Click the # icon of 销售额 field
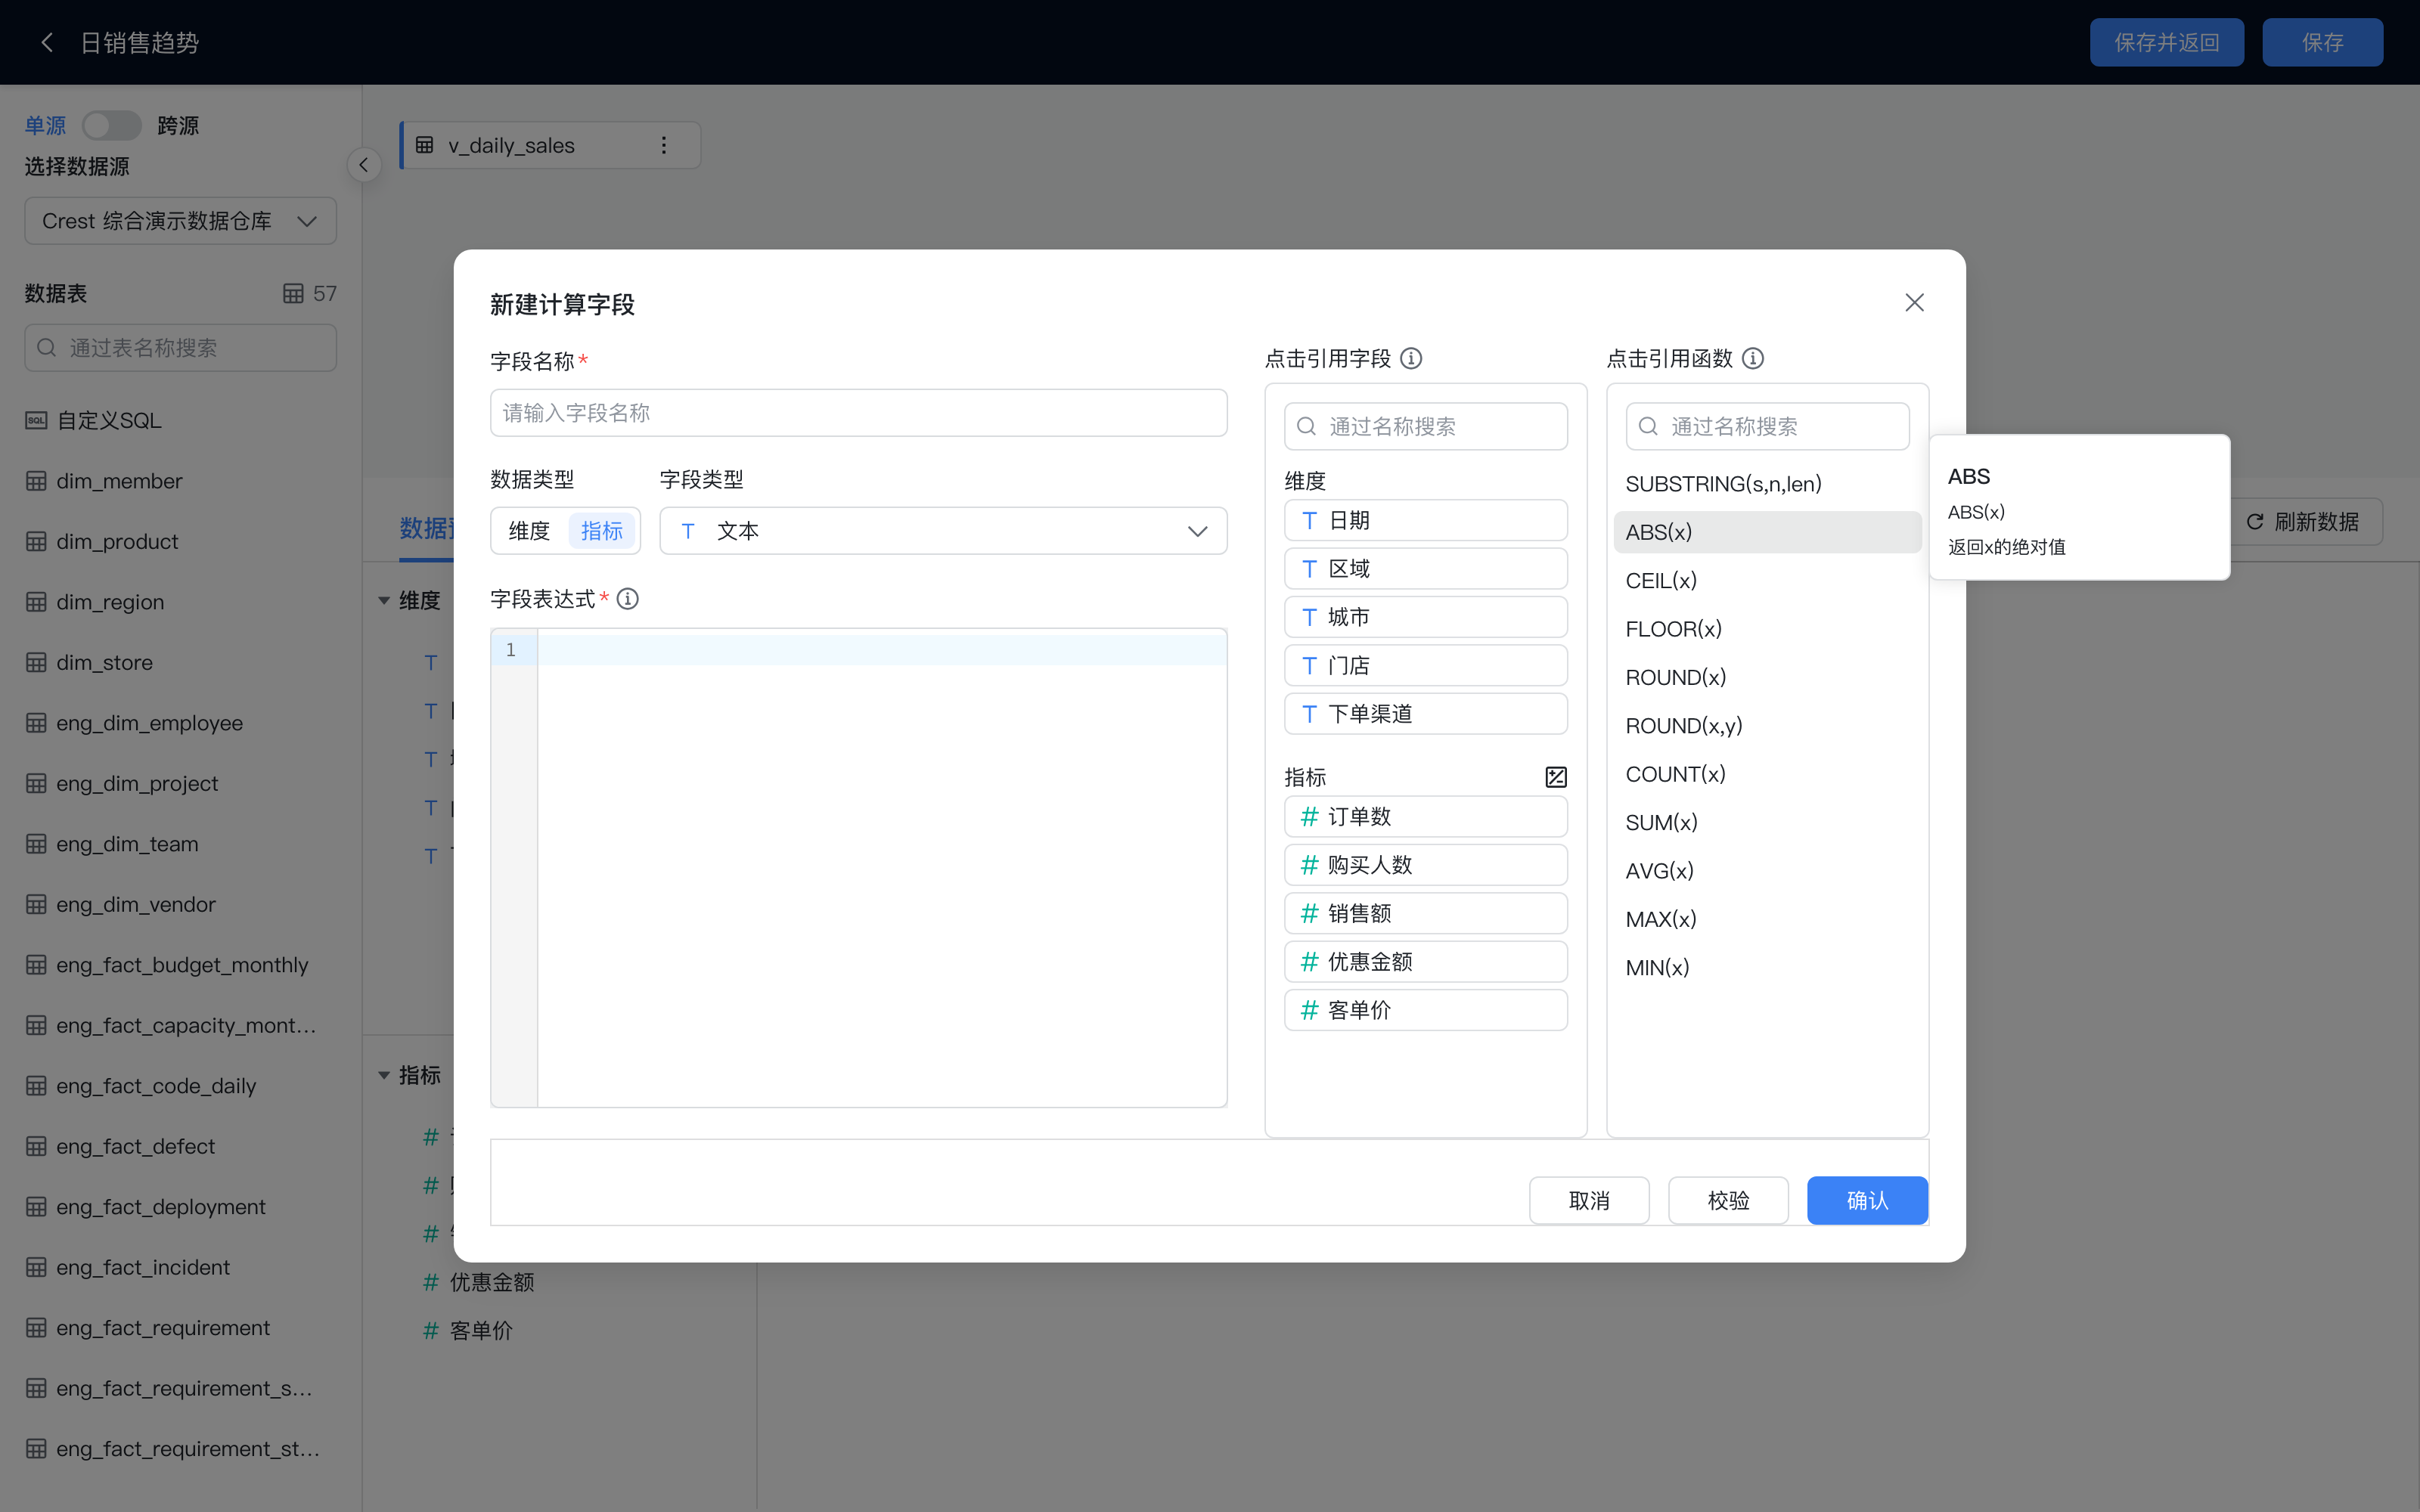Image resolution: width=2420 pixels, height=1512 pixels. (1309, 913)
